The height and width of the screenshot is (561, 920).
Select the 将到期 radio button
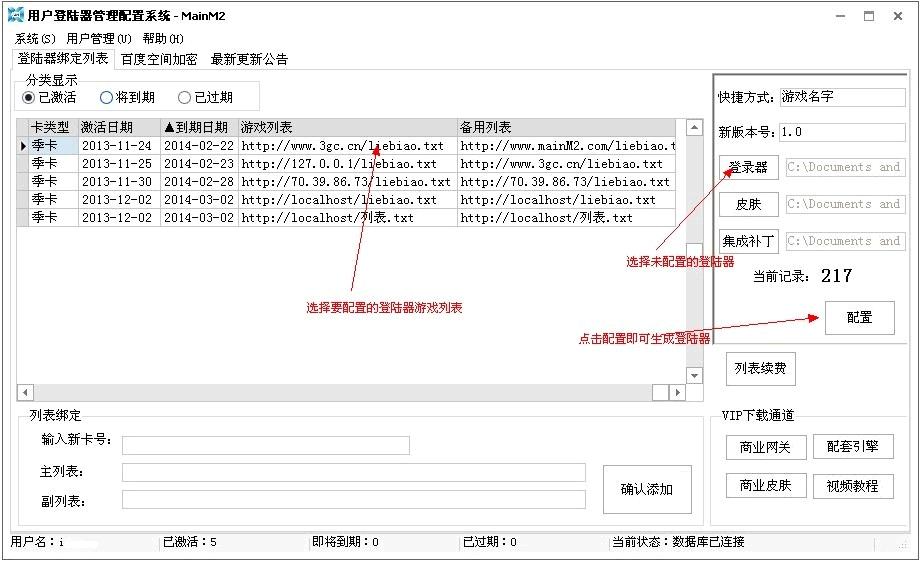pyautogui.click(x=107, y=98)
